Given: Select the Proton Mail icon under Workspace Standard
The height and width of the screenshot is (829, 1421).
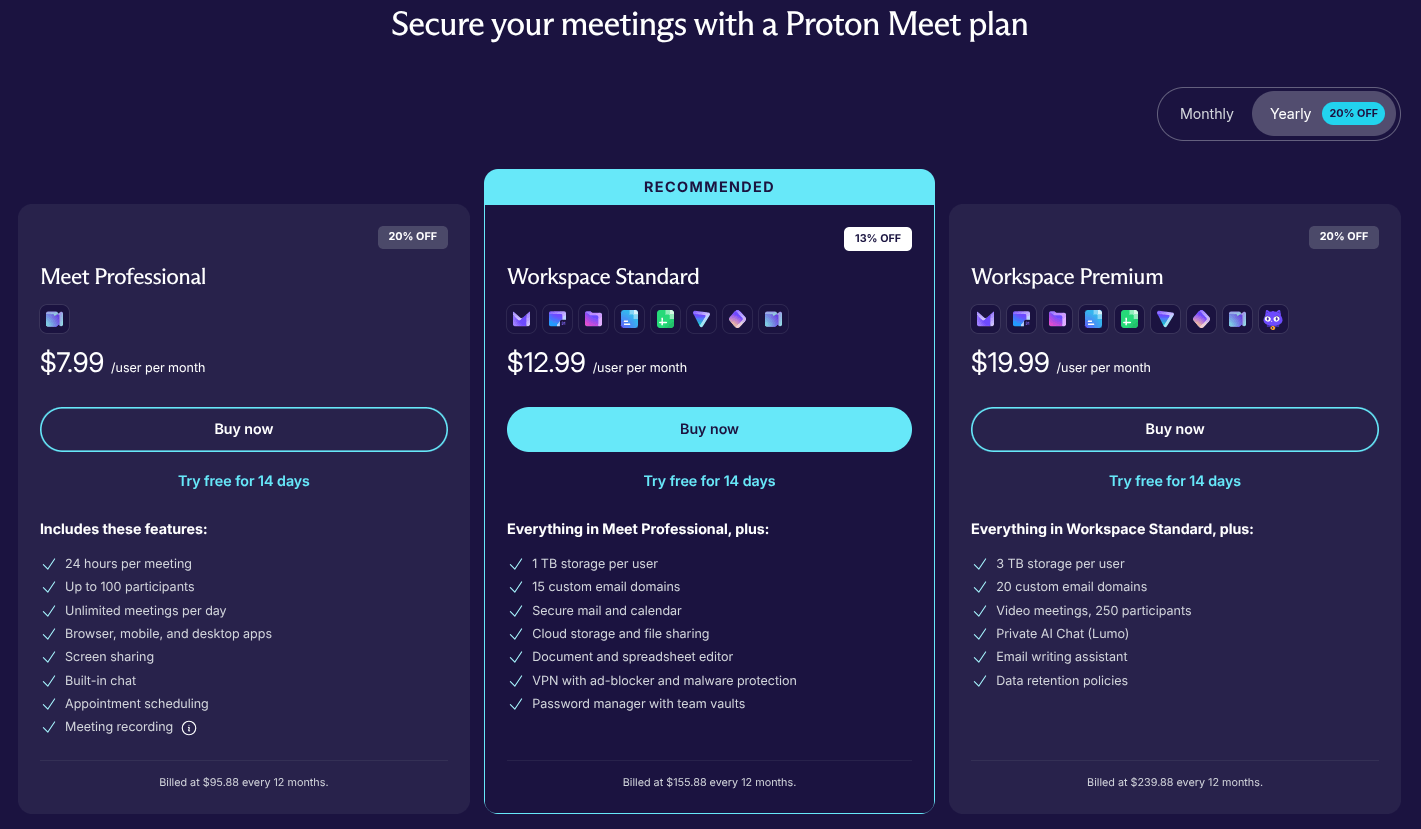Looking at the screenshot, I should point(521,319).
